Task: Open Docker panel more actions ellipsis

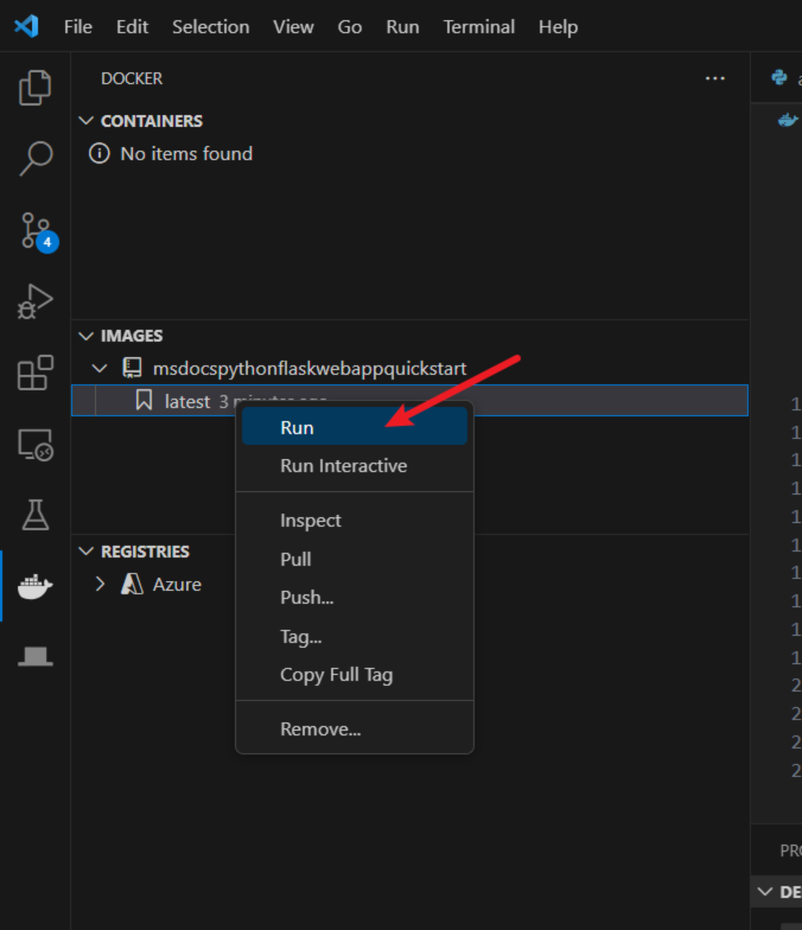Action: tap(715, 78)
